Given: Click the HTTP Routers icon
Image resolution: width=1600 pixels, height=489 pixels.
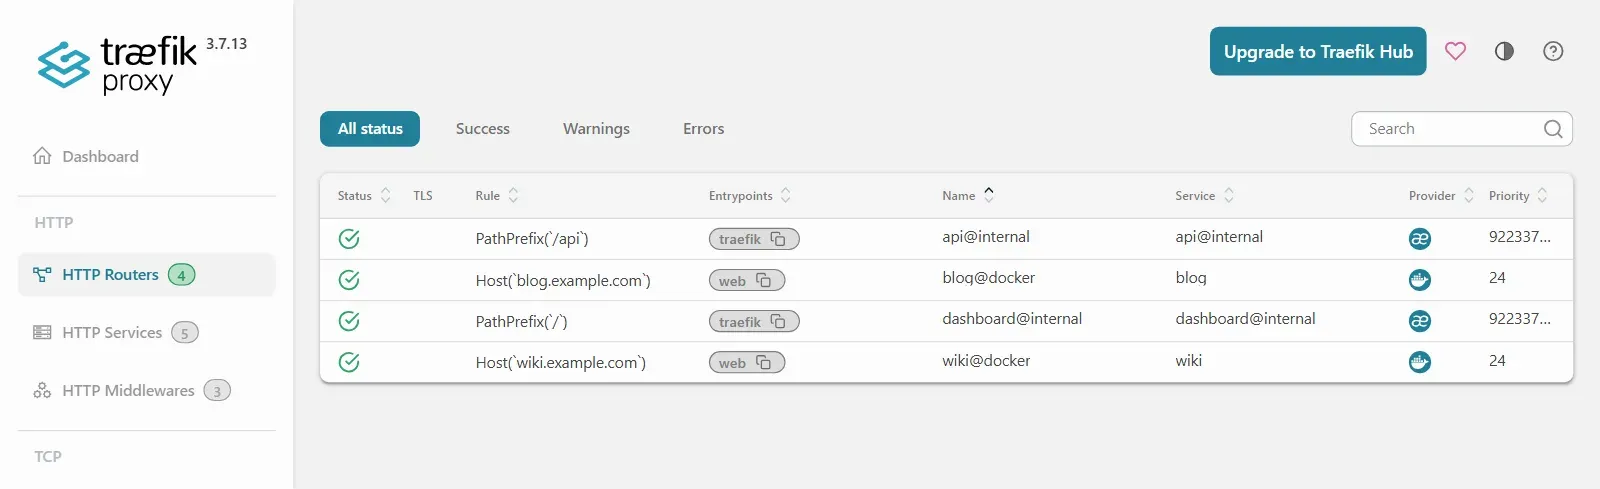Looking at the screenshot, I should pyautogui.click(x=42, y=275).
